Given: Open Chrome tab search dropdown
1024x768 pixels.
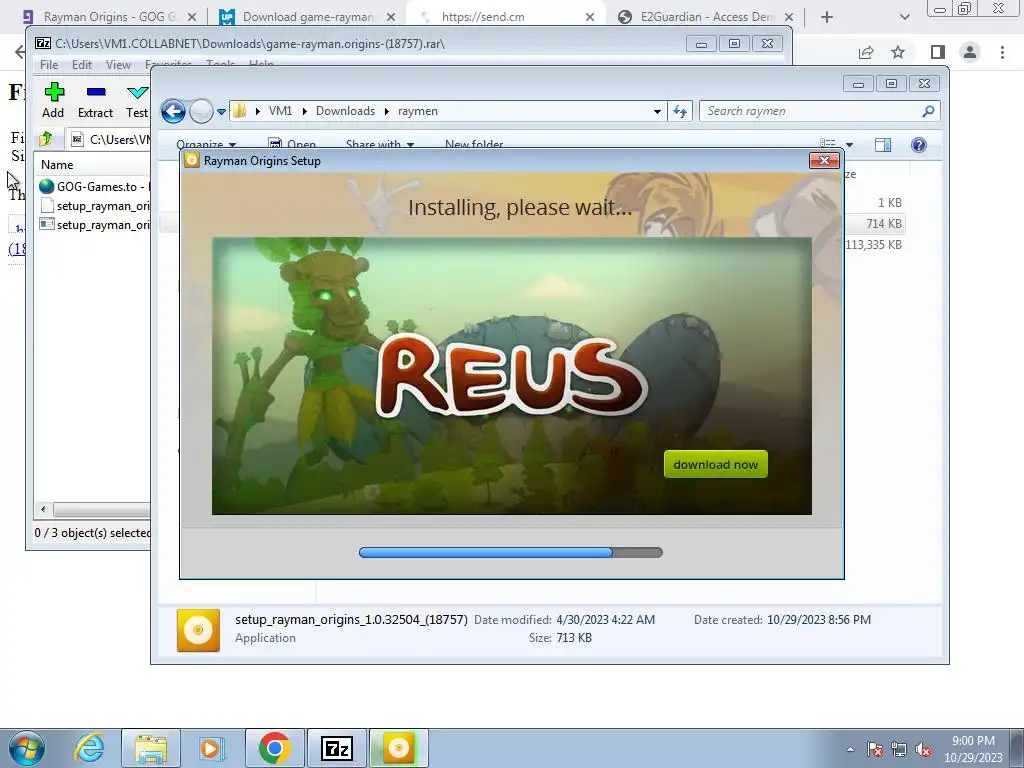Looking at the screenshot, I should (904, 17).
